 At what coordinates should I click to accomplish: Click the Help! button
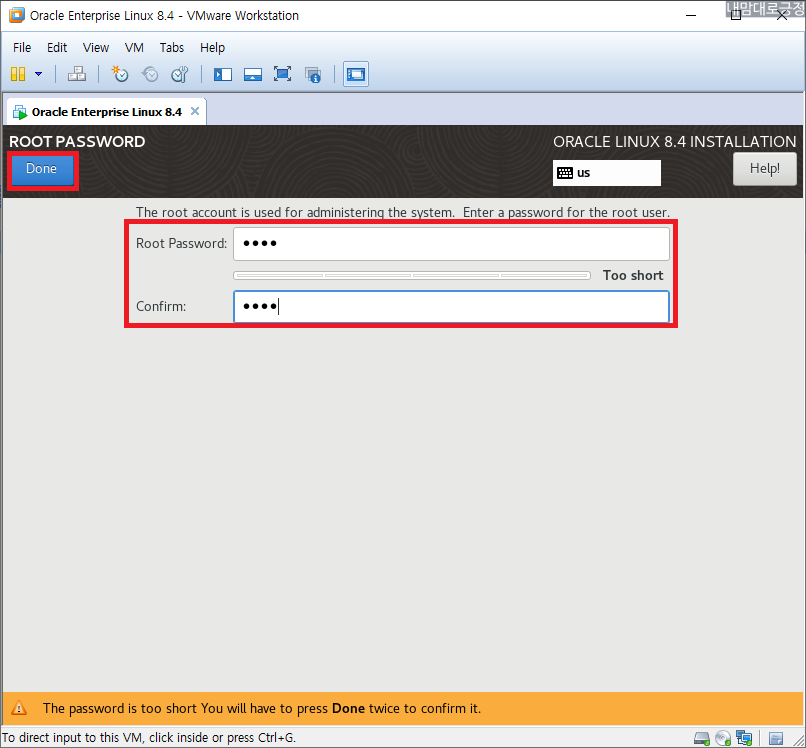pos(764,169)
